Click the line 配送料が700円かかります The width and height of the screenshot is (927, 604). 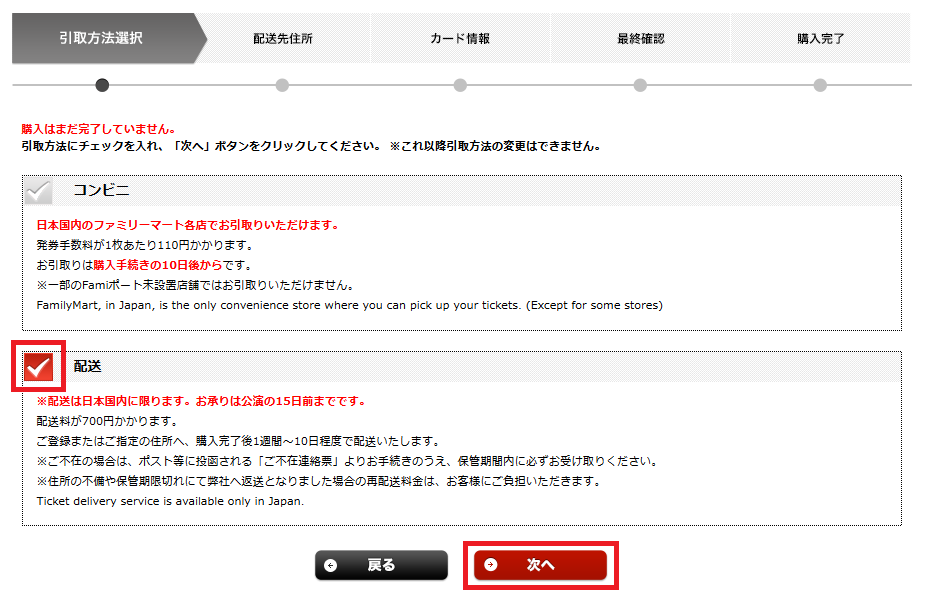point(107,421)
